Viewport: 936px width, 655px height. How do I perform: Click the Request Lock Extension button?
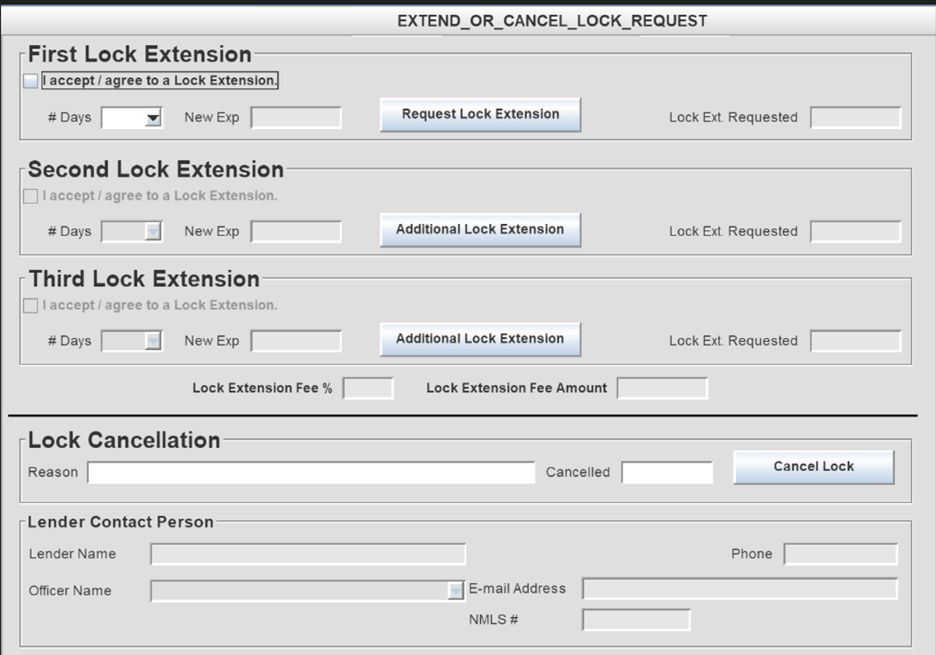point(480,115)
